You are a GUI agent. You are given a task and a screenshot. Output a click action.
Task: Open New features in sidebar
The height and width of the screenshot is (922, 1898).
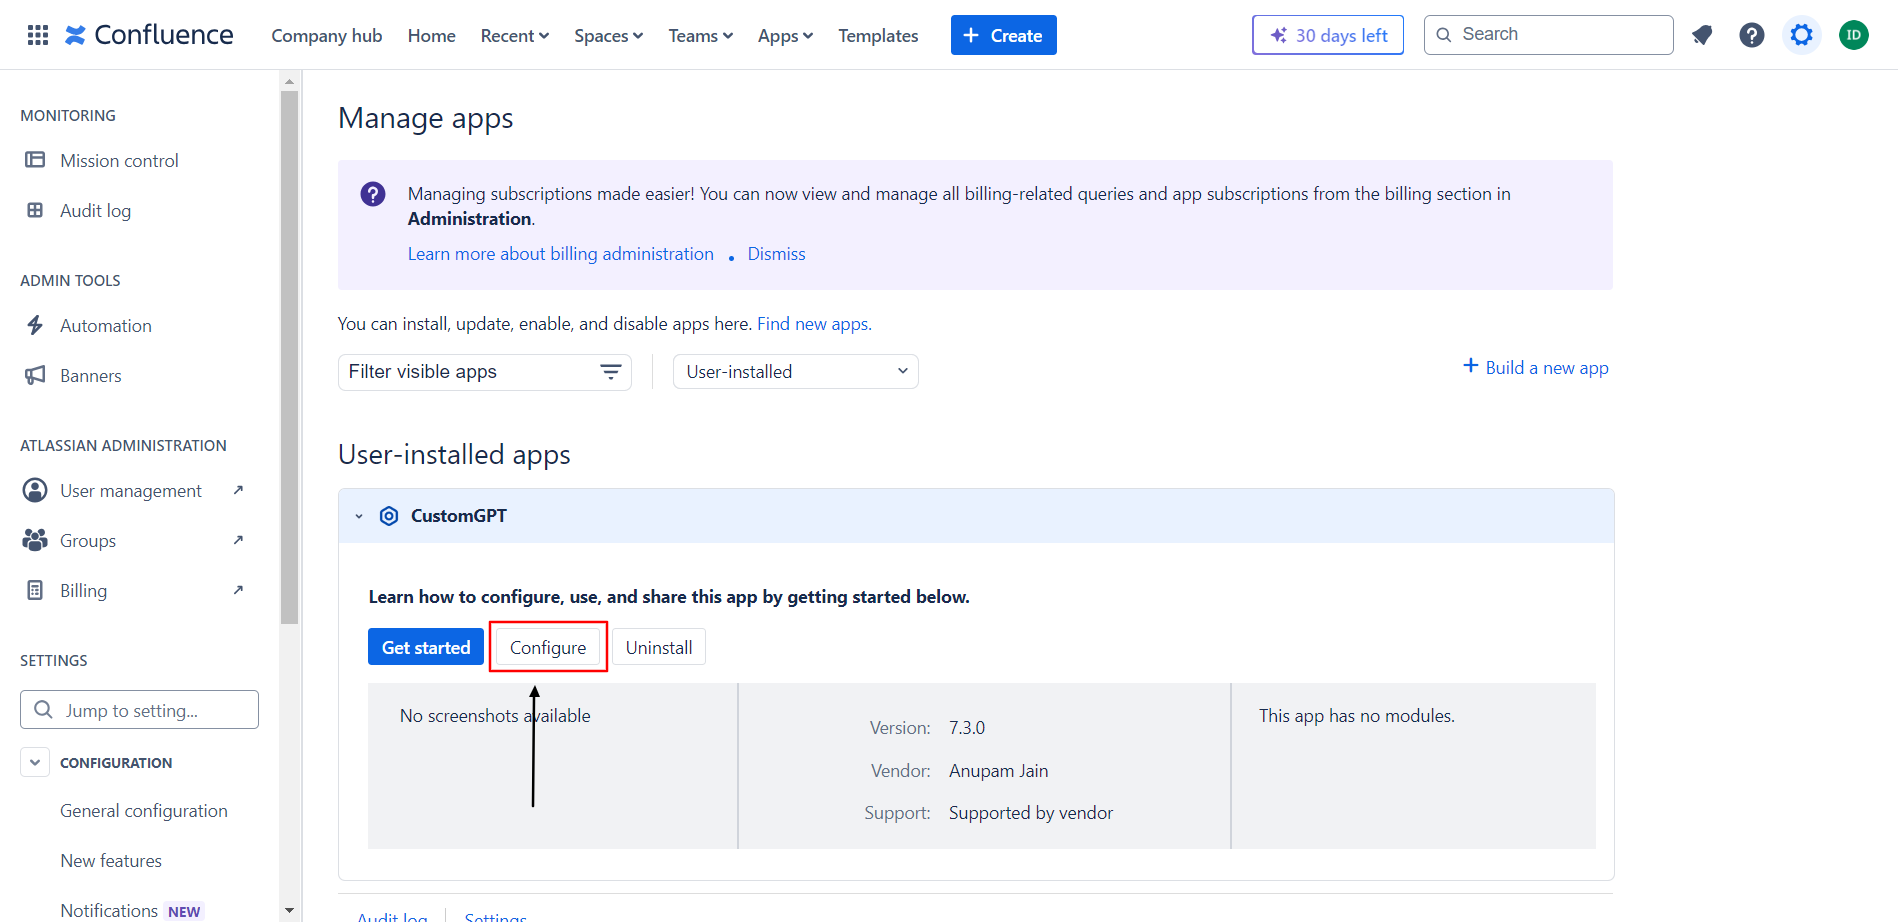(111, 861)
